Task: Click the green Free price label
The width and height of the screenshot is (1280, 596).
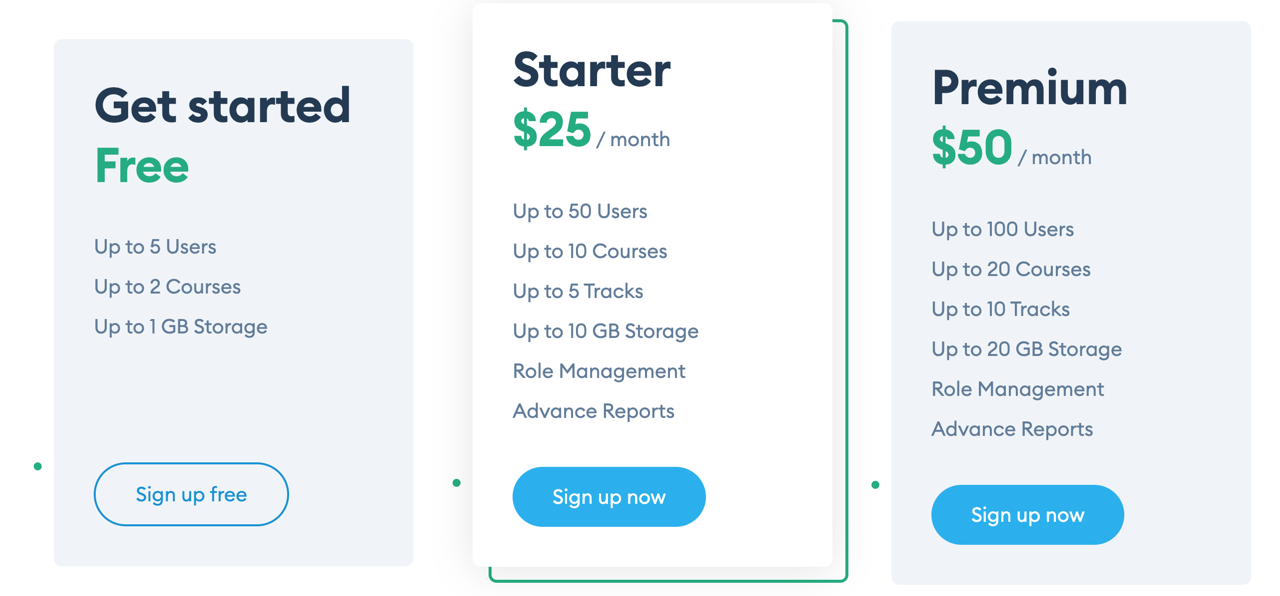Action: coord(141,166)
